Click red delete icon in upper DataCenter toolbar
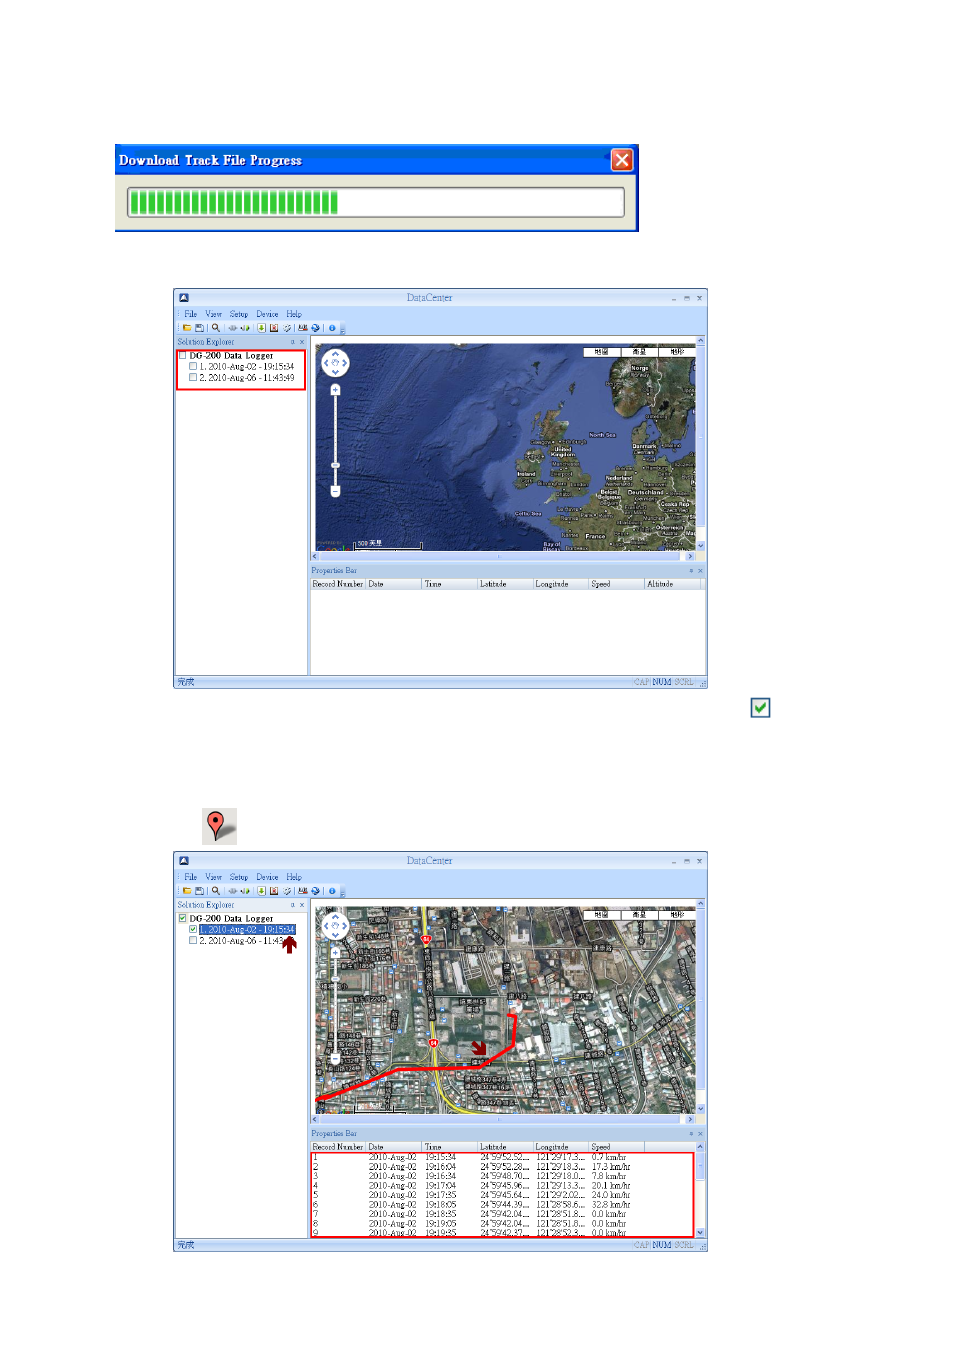Image resolution: width=954 pixels, height=1350 pixels. click(274, 327)
